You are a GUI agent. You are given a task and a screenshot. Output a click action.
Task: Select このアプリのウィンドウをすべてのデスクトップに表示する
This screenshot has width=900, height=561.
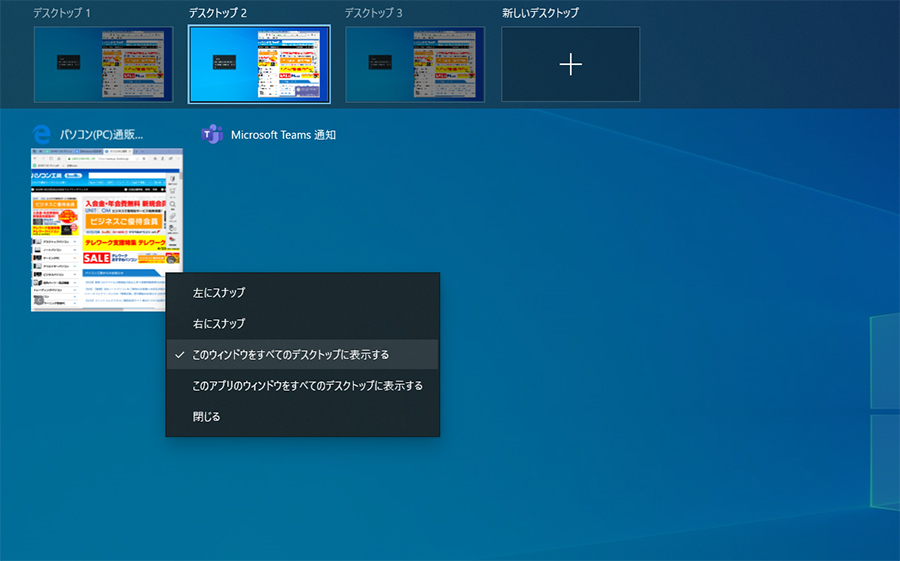click(x=302, y=386)
